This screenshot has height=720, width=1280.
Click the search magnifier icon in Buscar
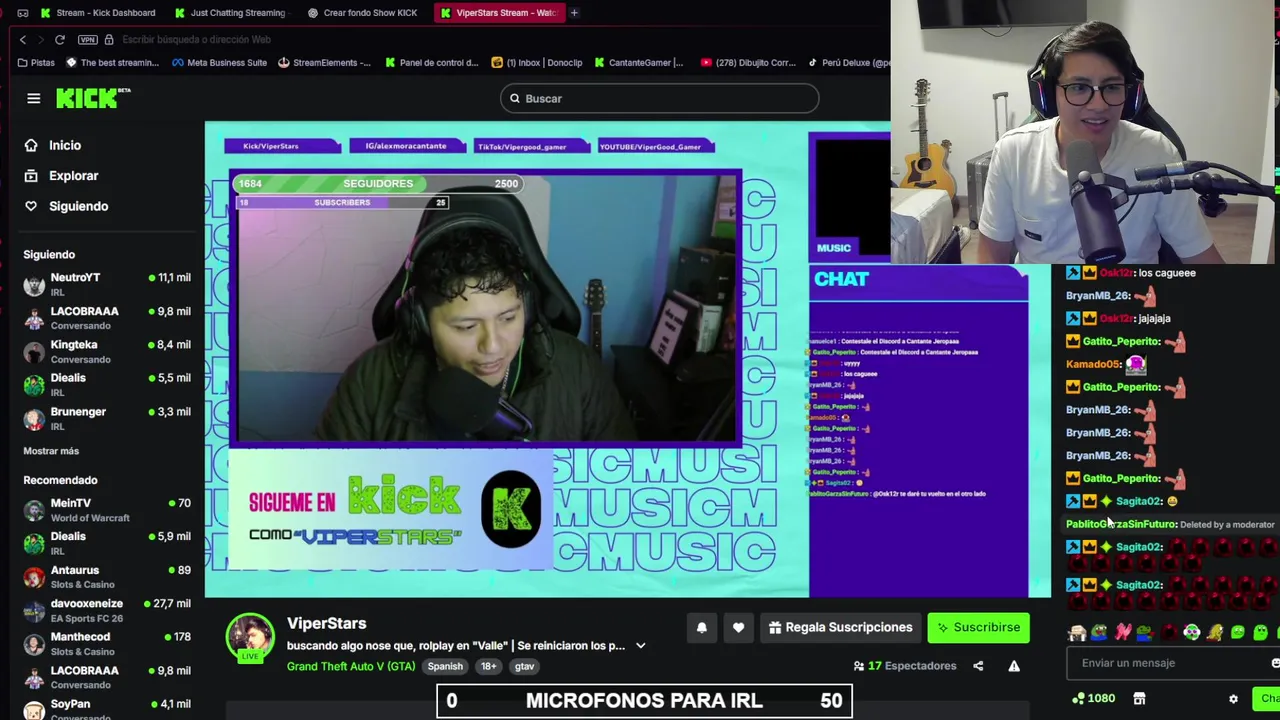pos(515,98)
